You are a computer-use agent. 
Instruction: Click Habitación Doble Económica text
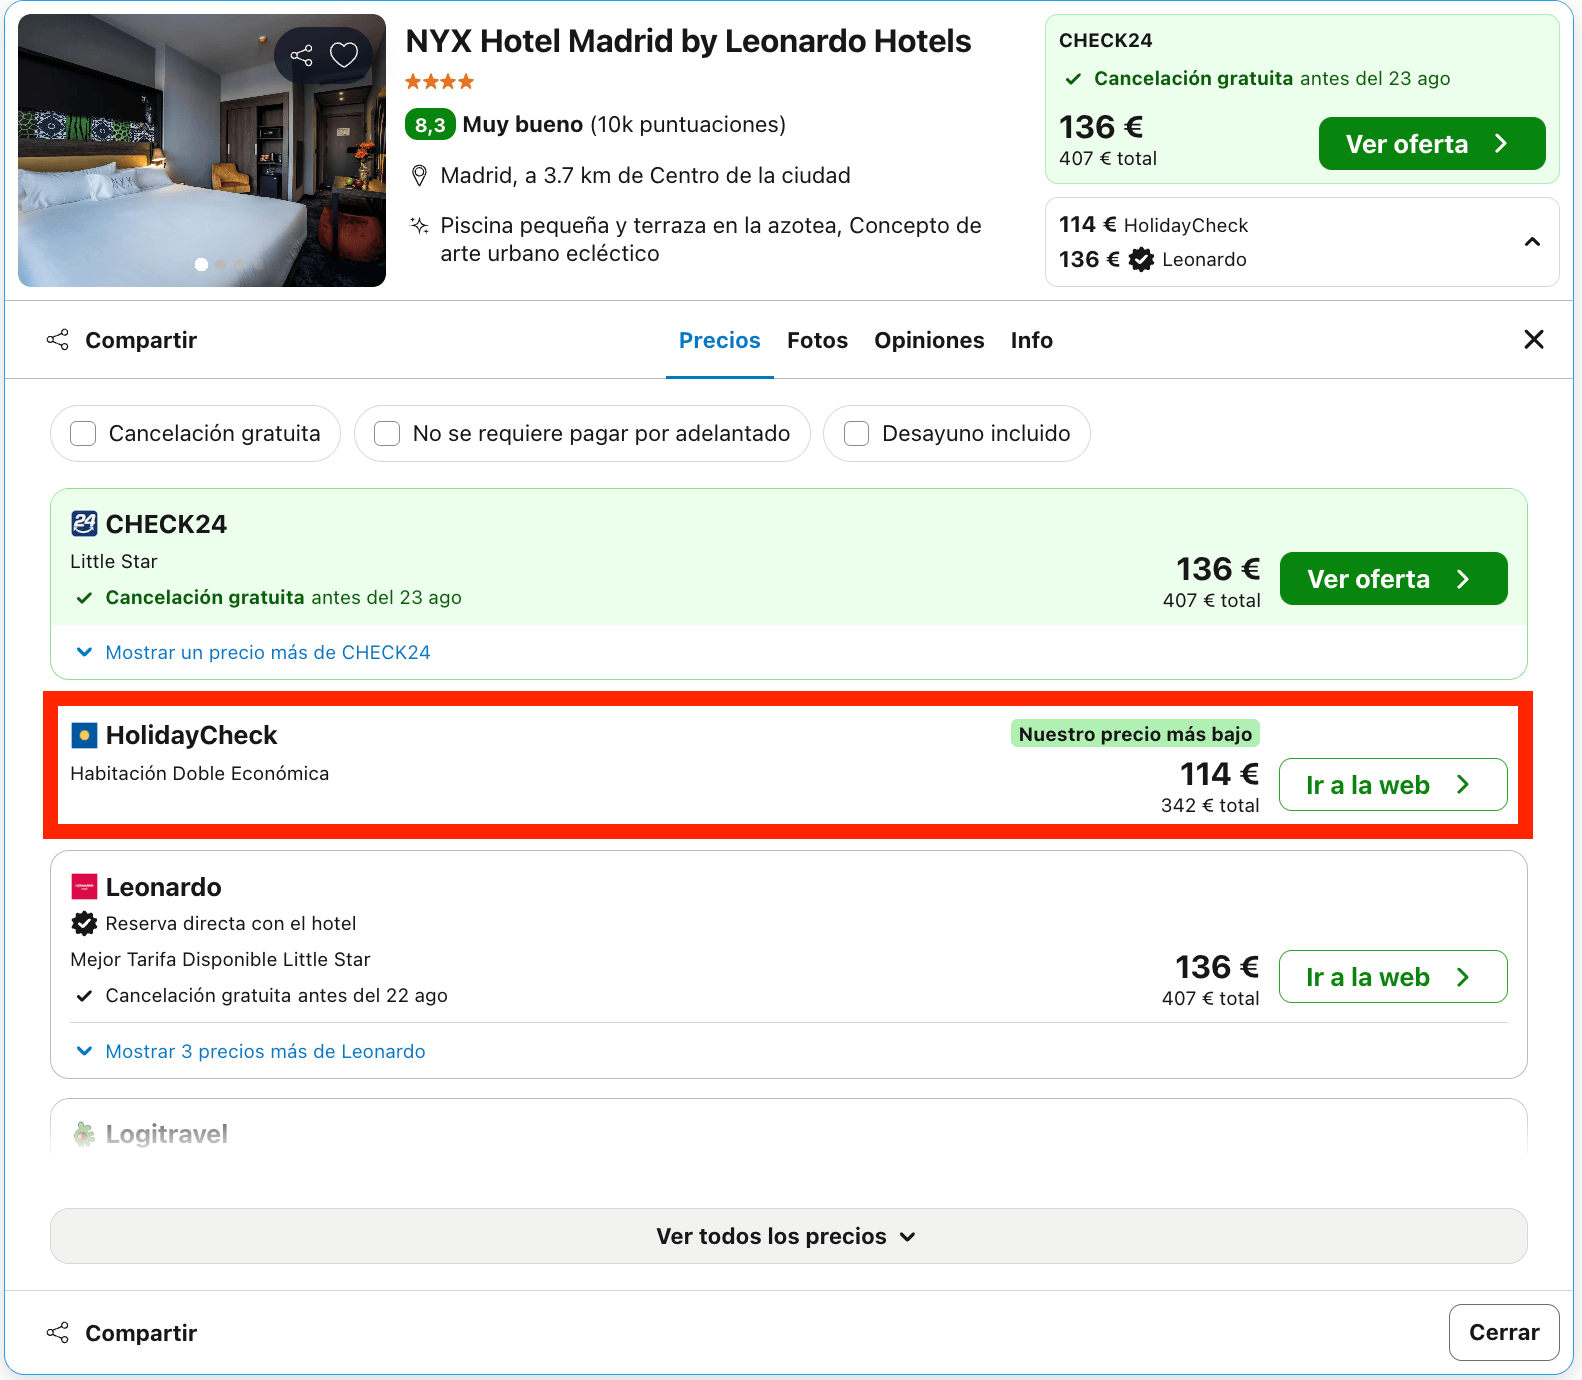[200, 774]
